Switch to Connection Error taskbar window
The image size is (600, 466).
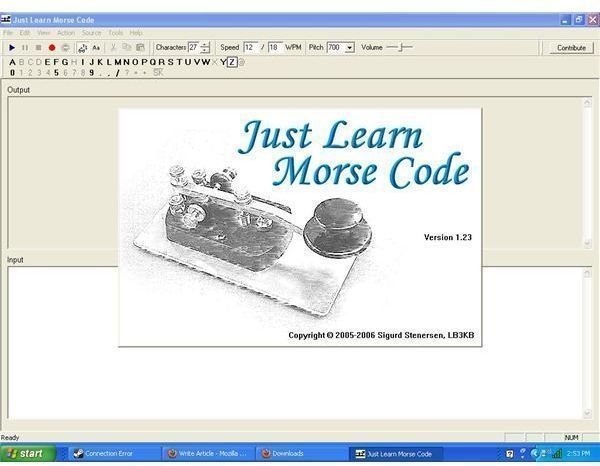pos(114,454)
